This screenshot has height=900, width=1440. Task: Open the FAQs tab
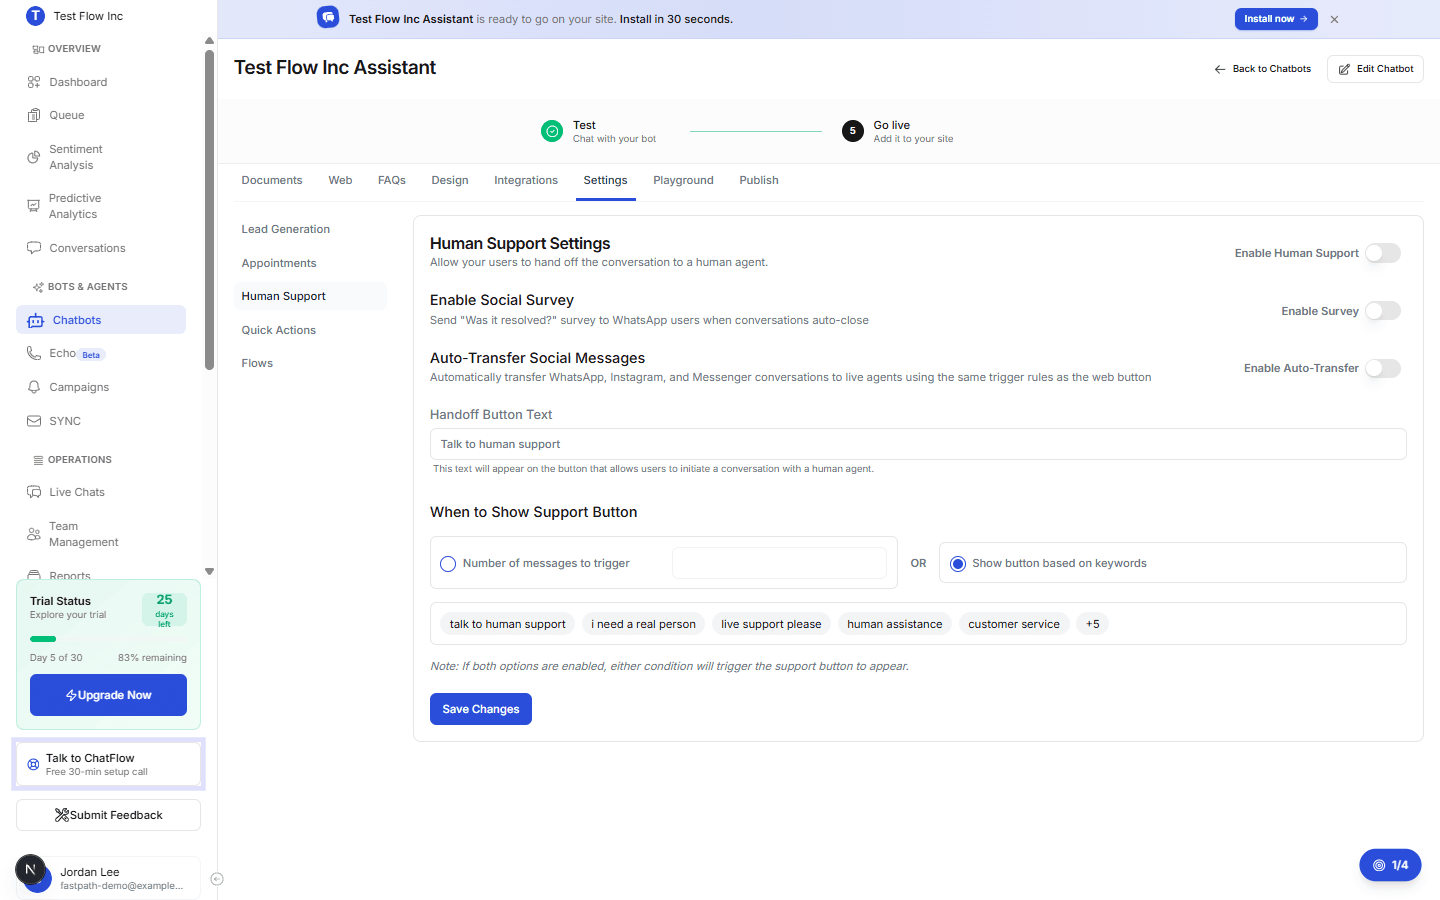click(x=392, y=180)
